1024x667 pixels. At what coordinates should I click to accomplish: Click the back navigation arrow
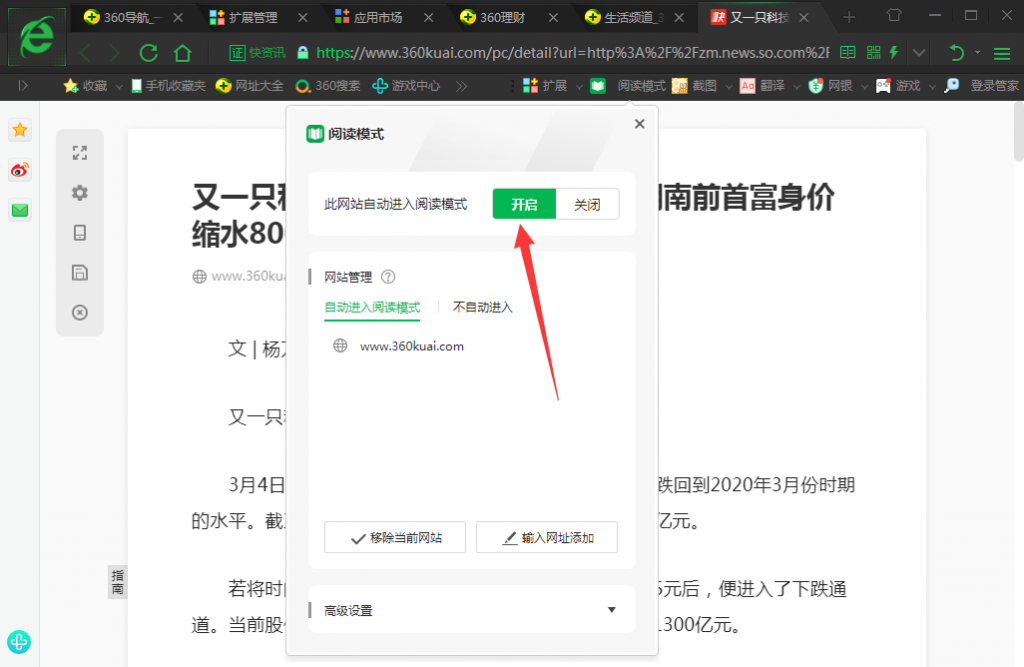pyautogui.click(x=85, y=53)
